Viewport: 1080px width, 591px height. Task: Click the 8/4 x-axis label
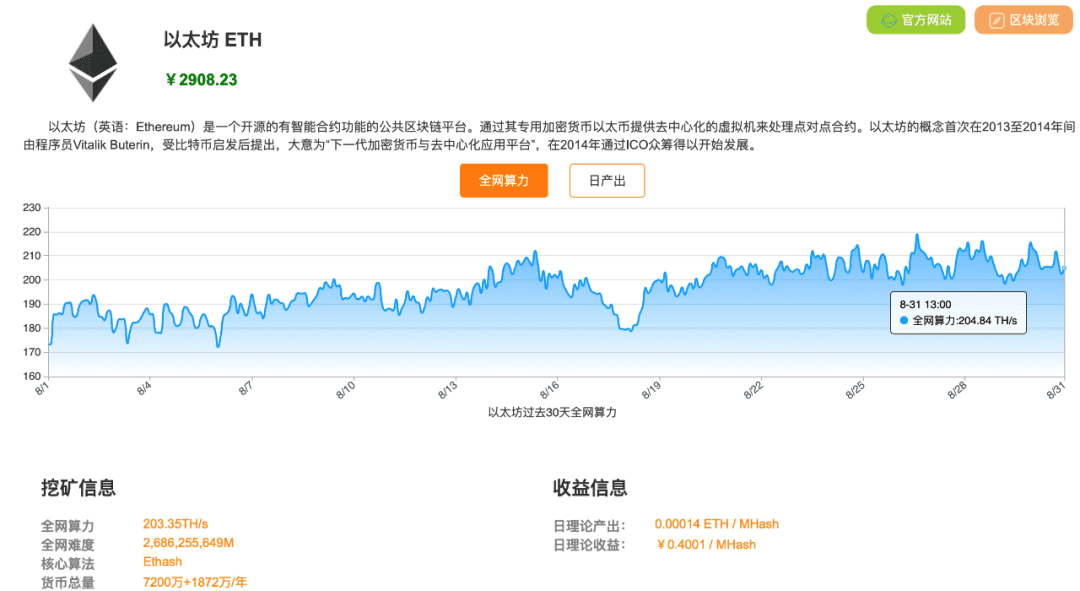143,389
